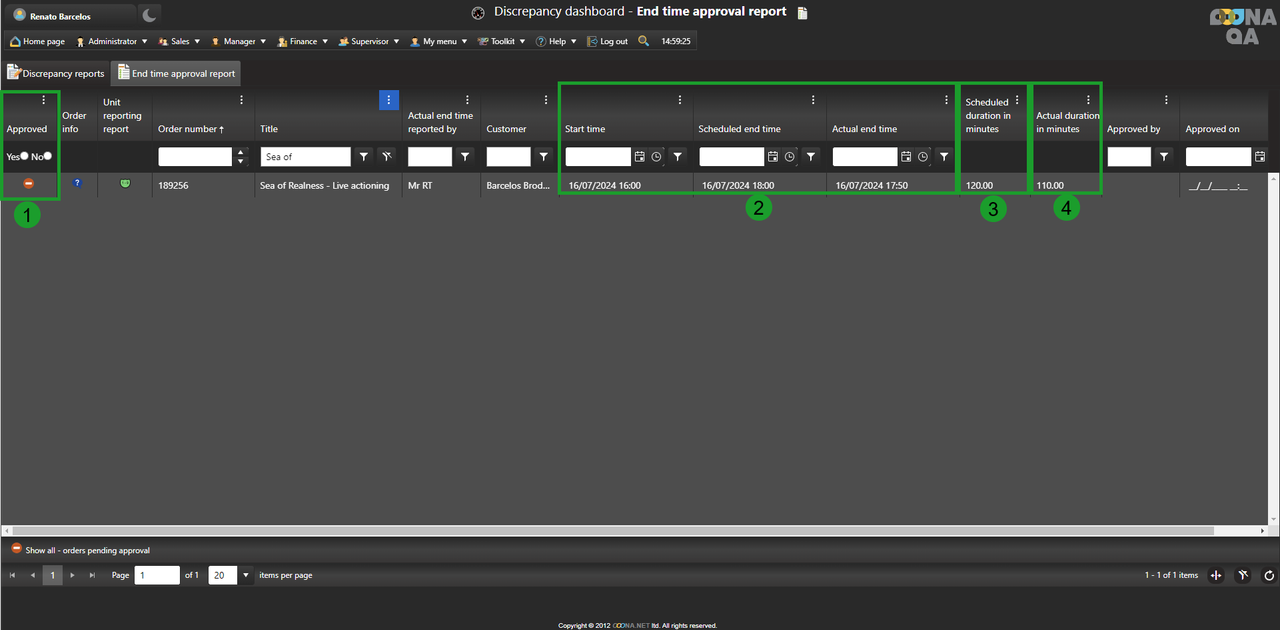This screenshot has width=1280, height=630.
Task: Select the Approved 'Yes' radio button
Action: click(x=24, y=156)
